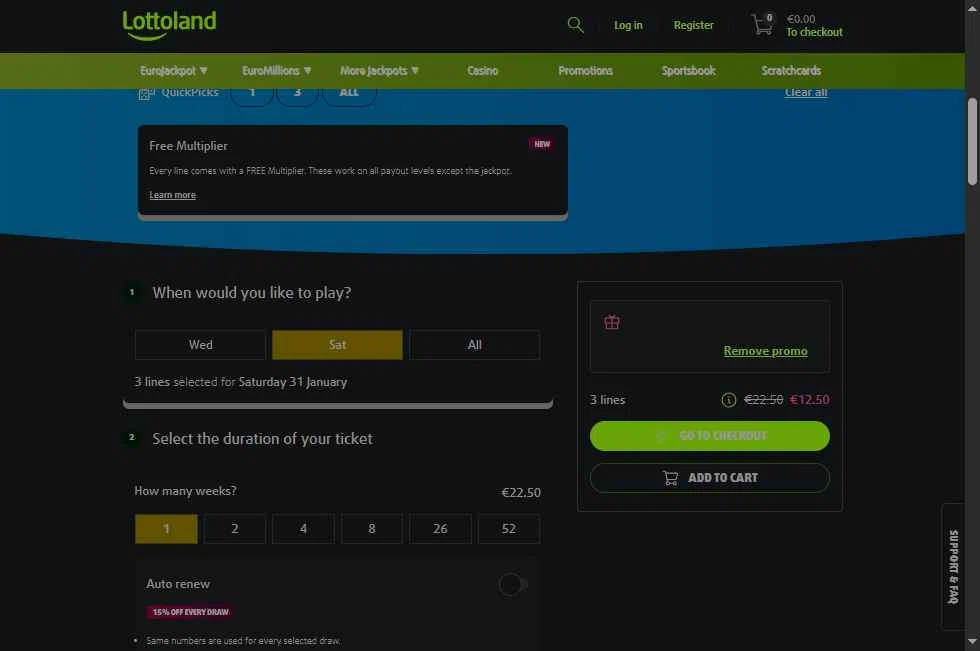Screen dimensions: 980x651
Task: Click the 15% OFF EVERY DRAW badge
Action: (190, 612)
